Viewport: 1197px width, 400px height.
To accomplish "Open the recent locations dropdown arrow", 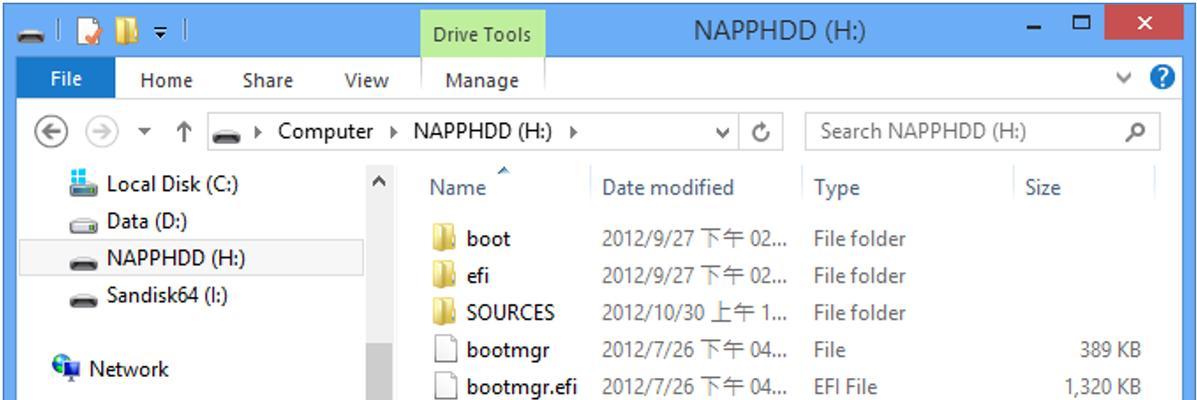I will [x=144, y=132].
